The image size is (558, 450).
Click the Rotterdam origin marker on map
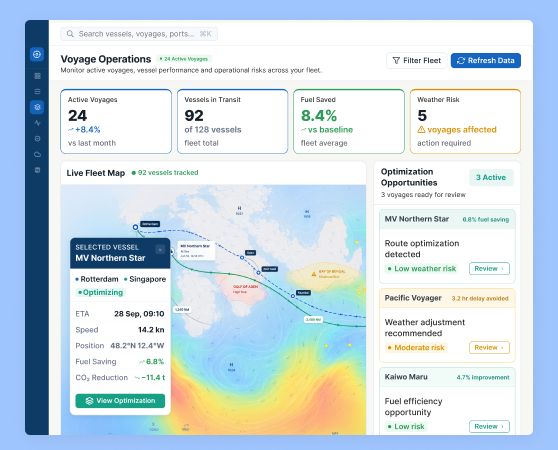(x=135, y=227)
